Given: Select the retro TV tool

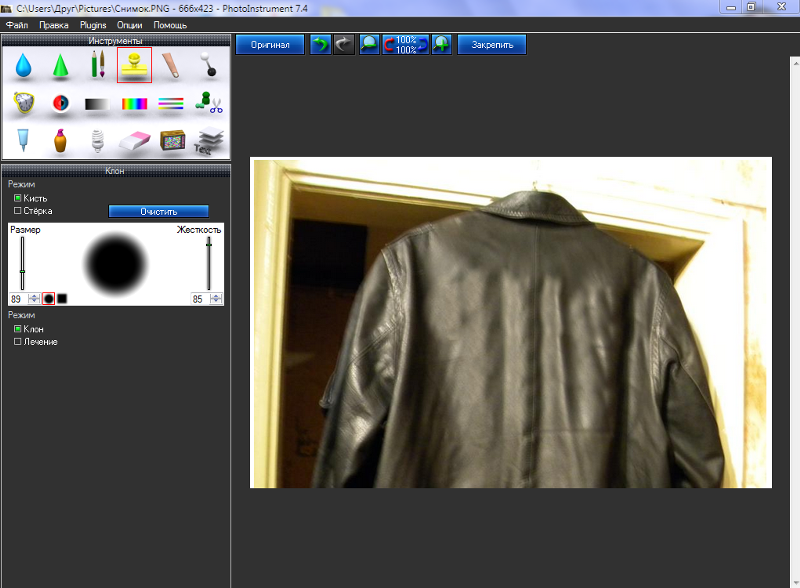Looking at the screenshot, I should point(172,141).
